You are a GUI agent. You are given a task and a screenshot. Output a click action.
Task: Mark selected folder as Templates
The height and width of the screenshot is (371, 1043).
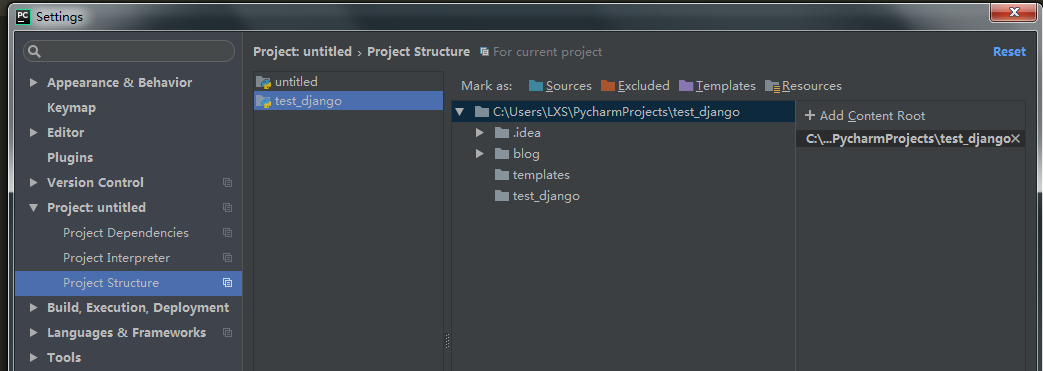point(717,86)
